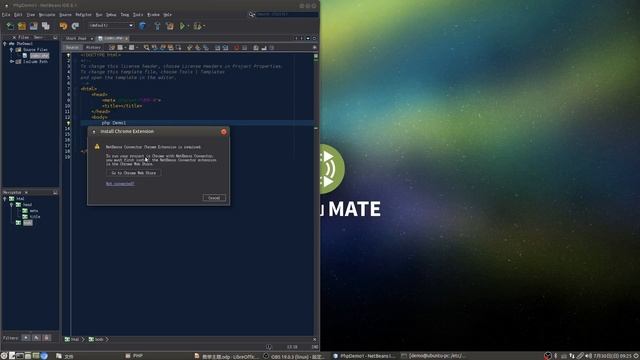Viewport: 640px width, 360px height.
Task: Open the Debug menu
Action: [111, 15]
